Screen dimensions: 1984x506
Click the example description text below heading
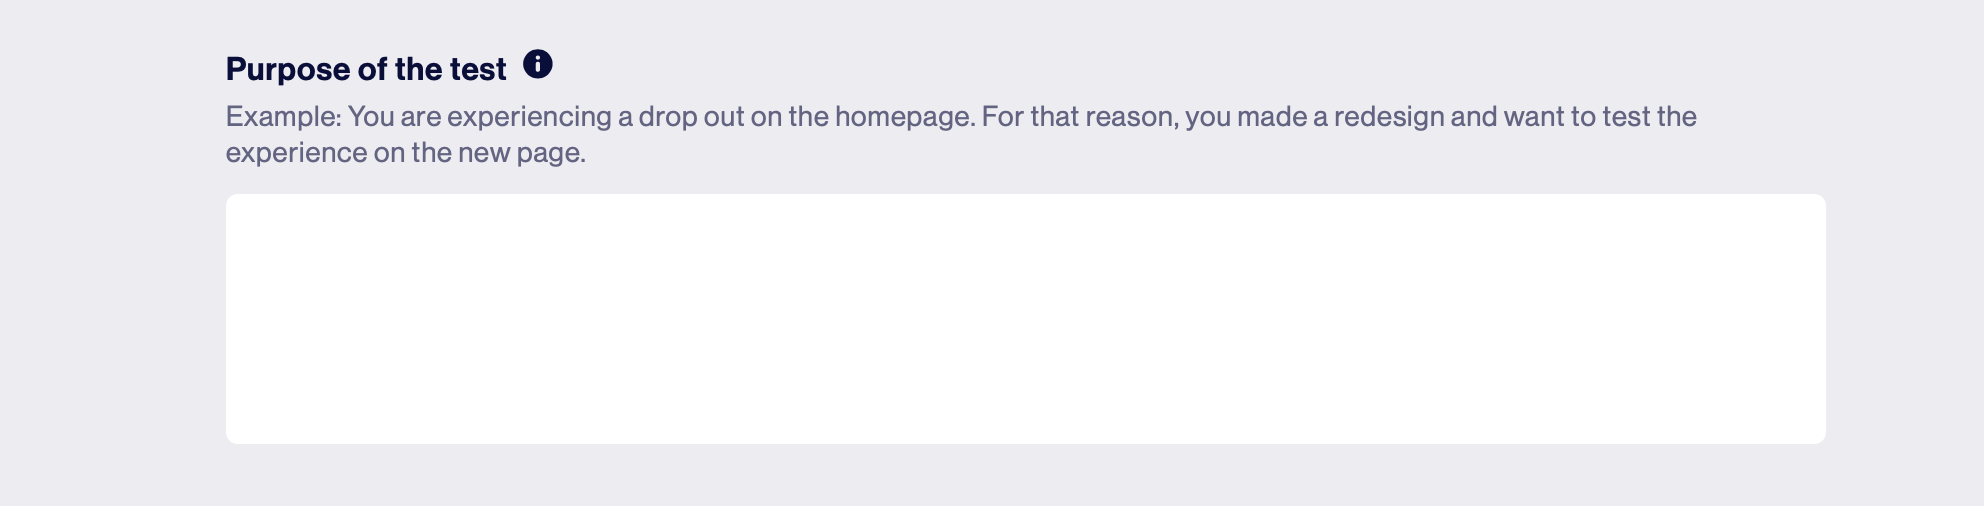961,134
